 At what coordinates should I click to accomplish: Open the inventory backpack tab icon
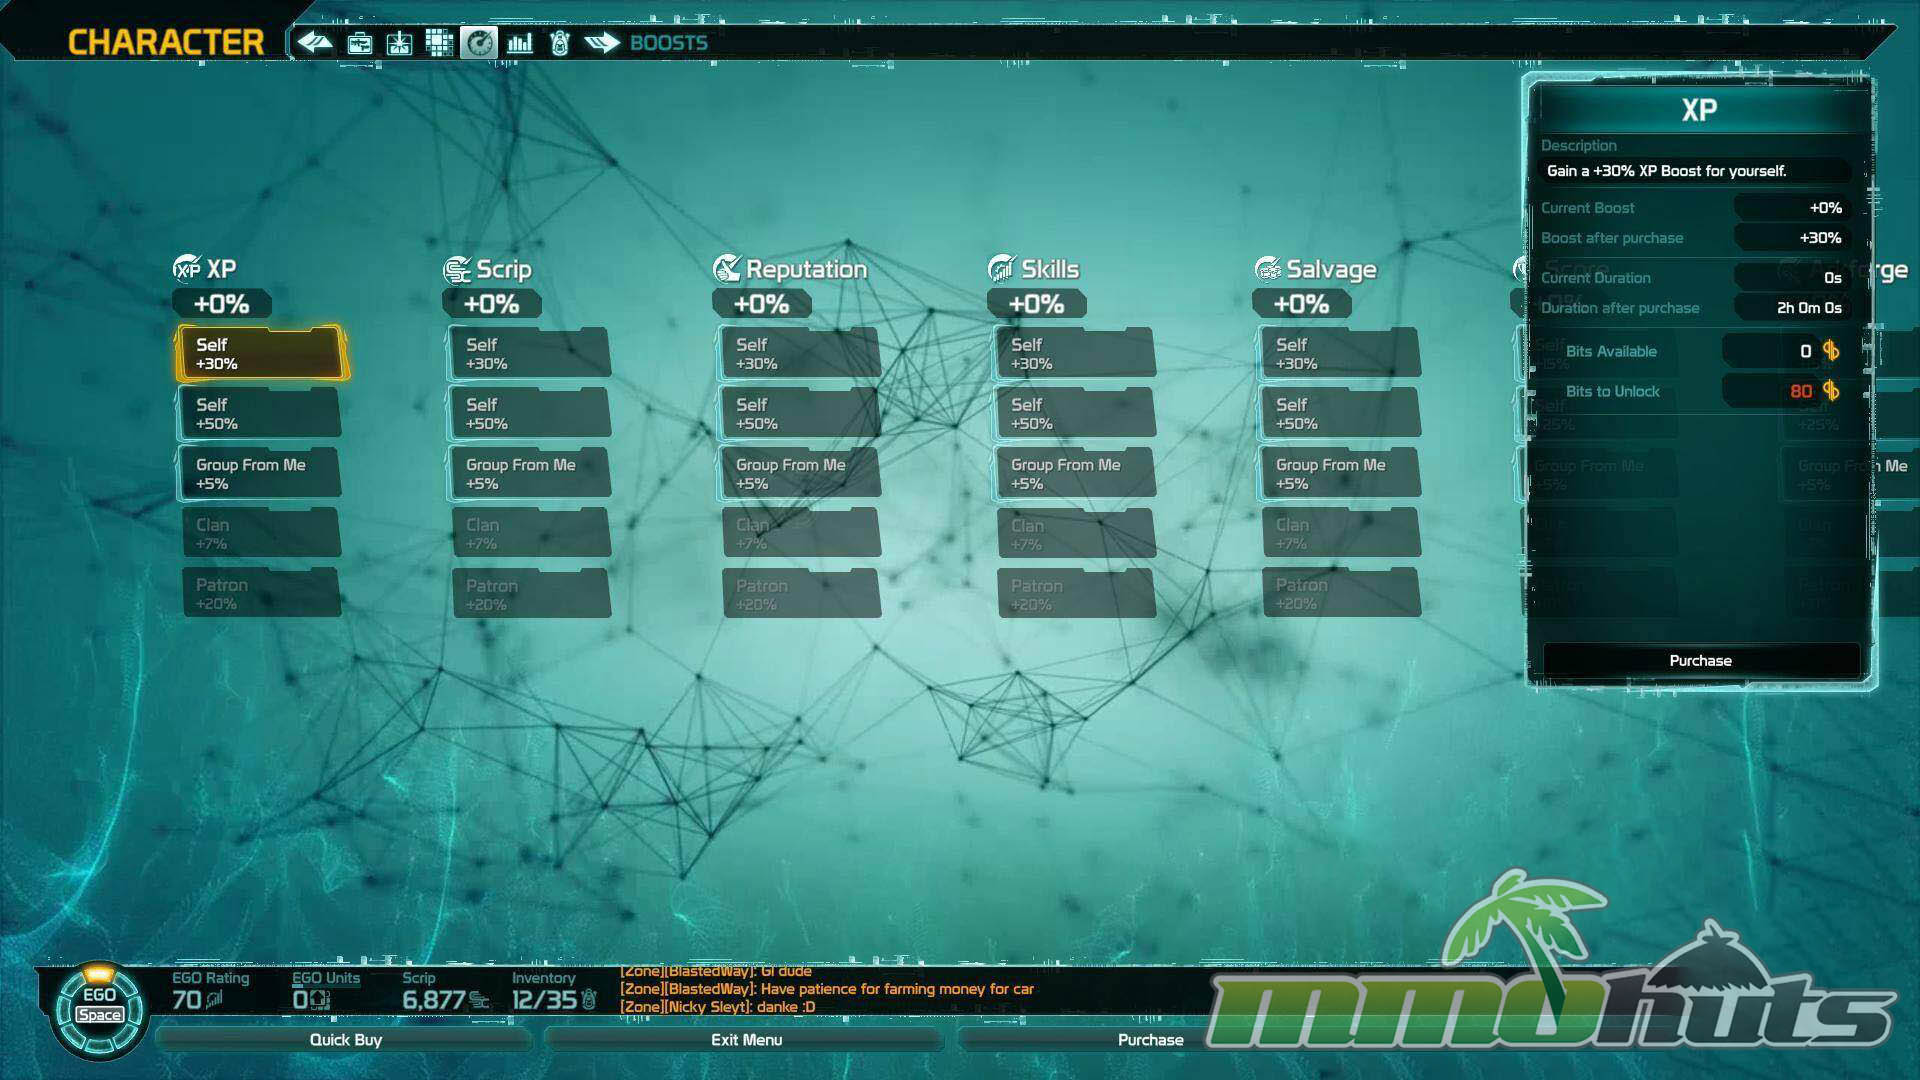point(560,43)
